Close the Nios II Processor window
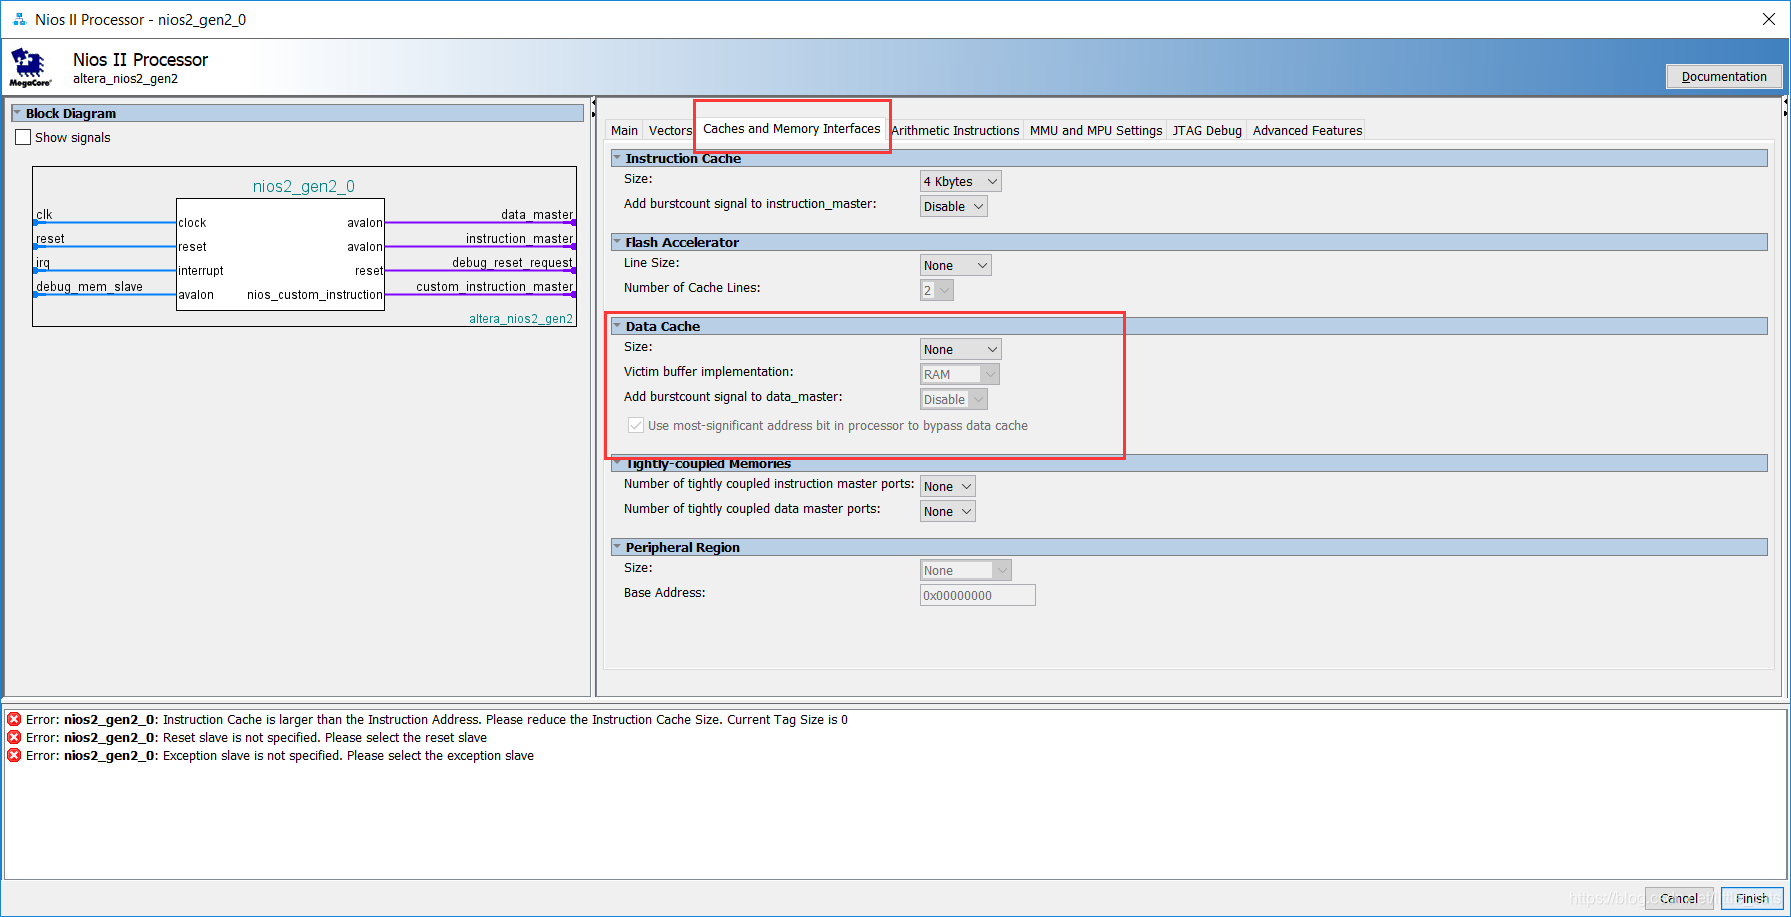1791x917 pixels. point(1768,19)
